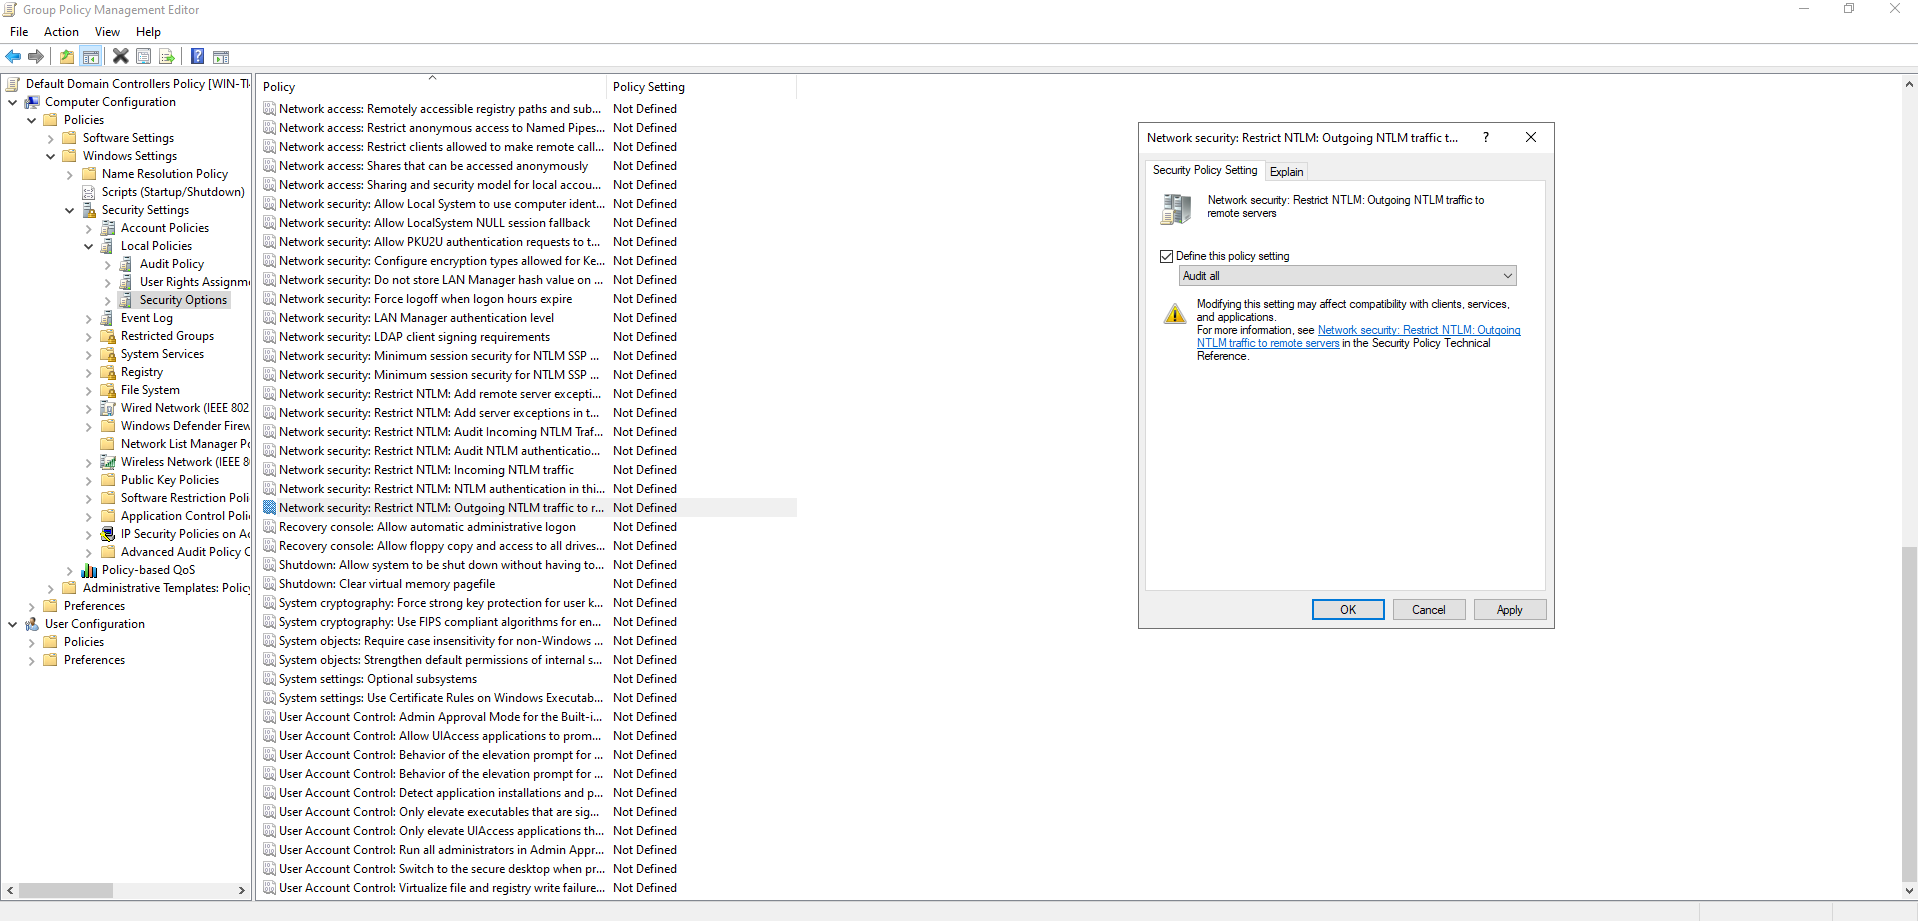Click the Export List toolbar icon

[x=167, y=57]
